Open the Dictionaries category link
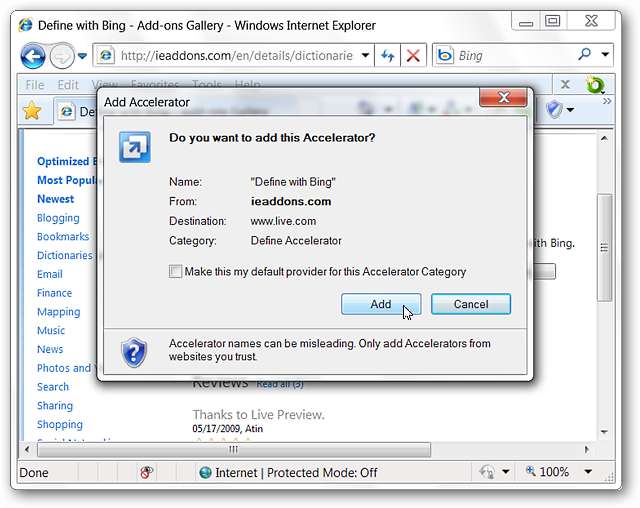Image resolution: width=640 pixels, height=508 pixels. 64,255
